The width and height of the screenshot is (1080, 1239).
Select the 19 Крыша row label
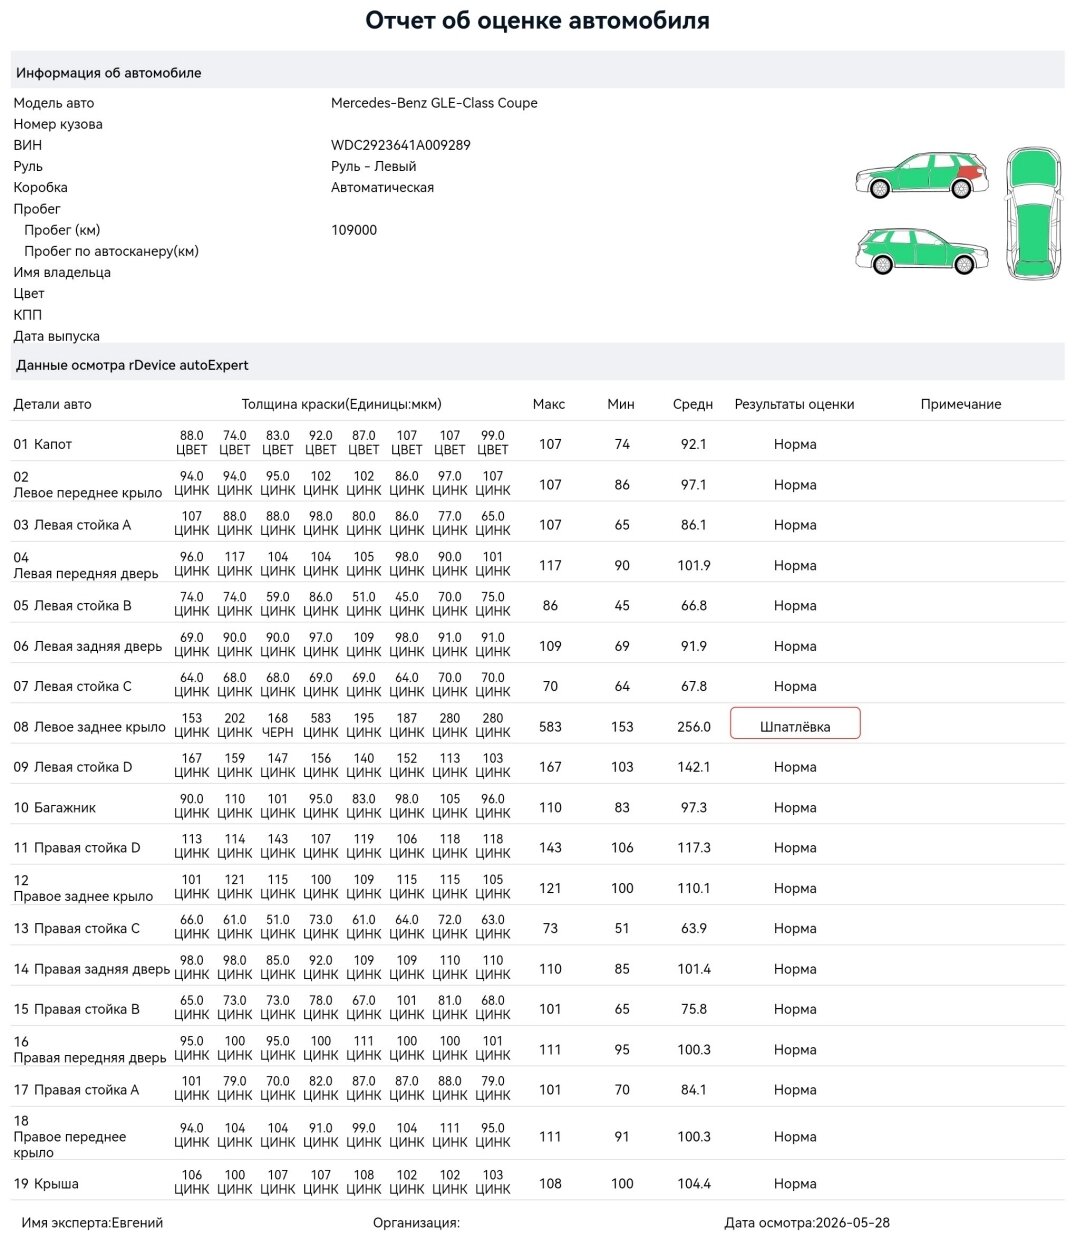46,1183
